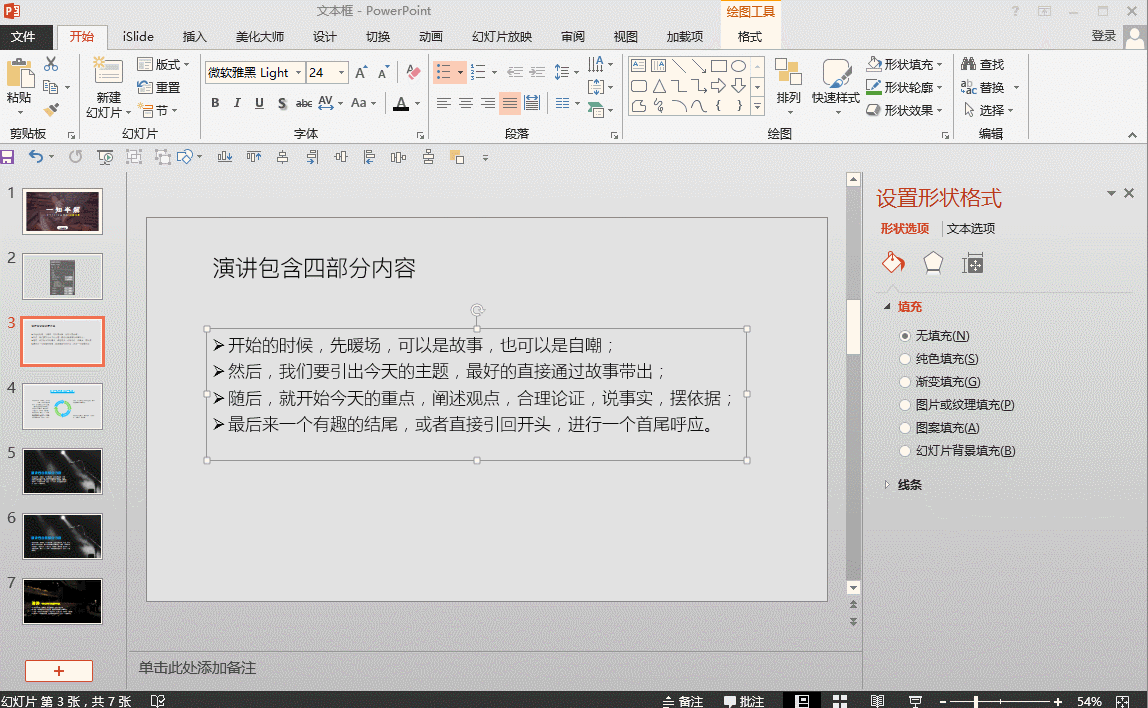Undo the last action in quick access toolbar
1148x708 pixels.
pyautogui.click(x=36, y=157)
